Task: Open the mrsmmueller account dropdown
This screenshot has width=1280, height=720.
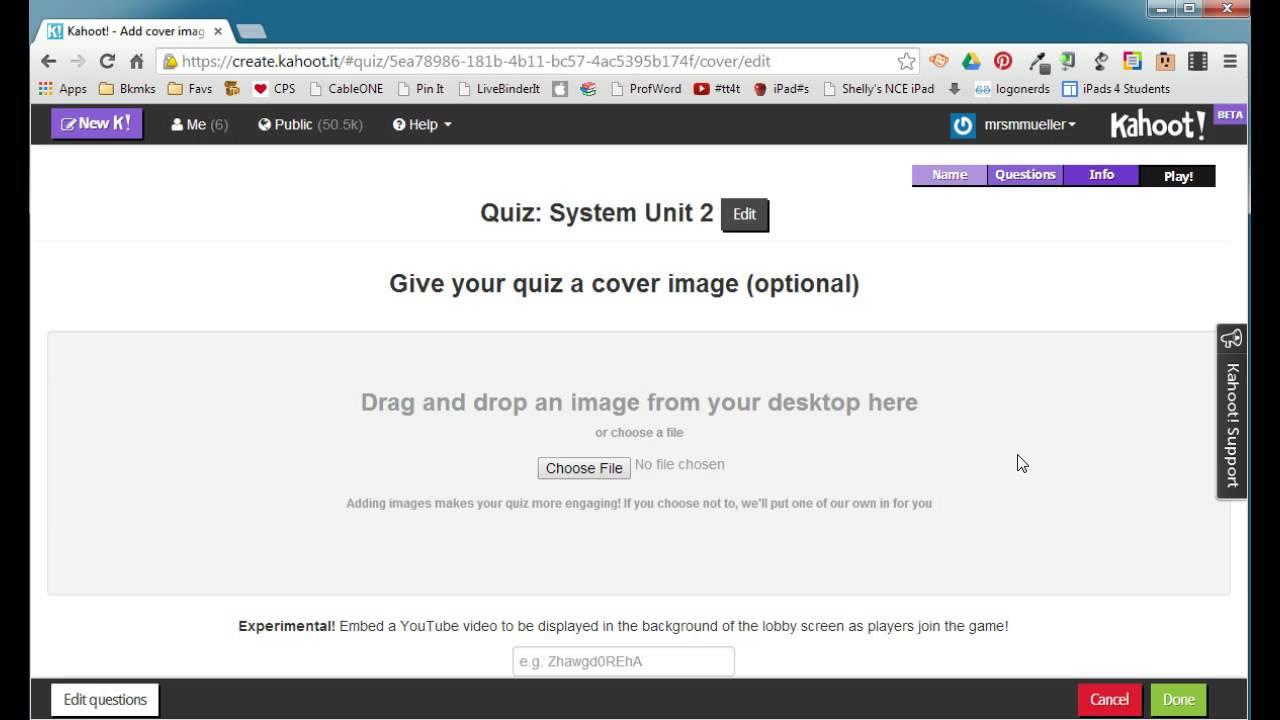Action: [x=1028, y=125]
